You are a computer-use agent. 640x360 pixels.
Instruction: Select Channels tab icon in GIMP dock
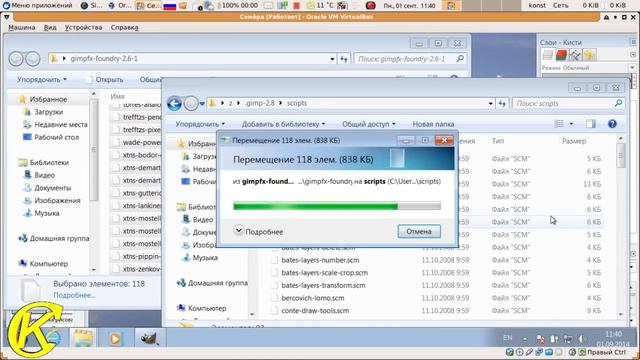(562, 55)
